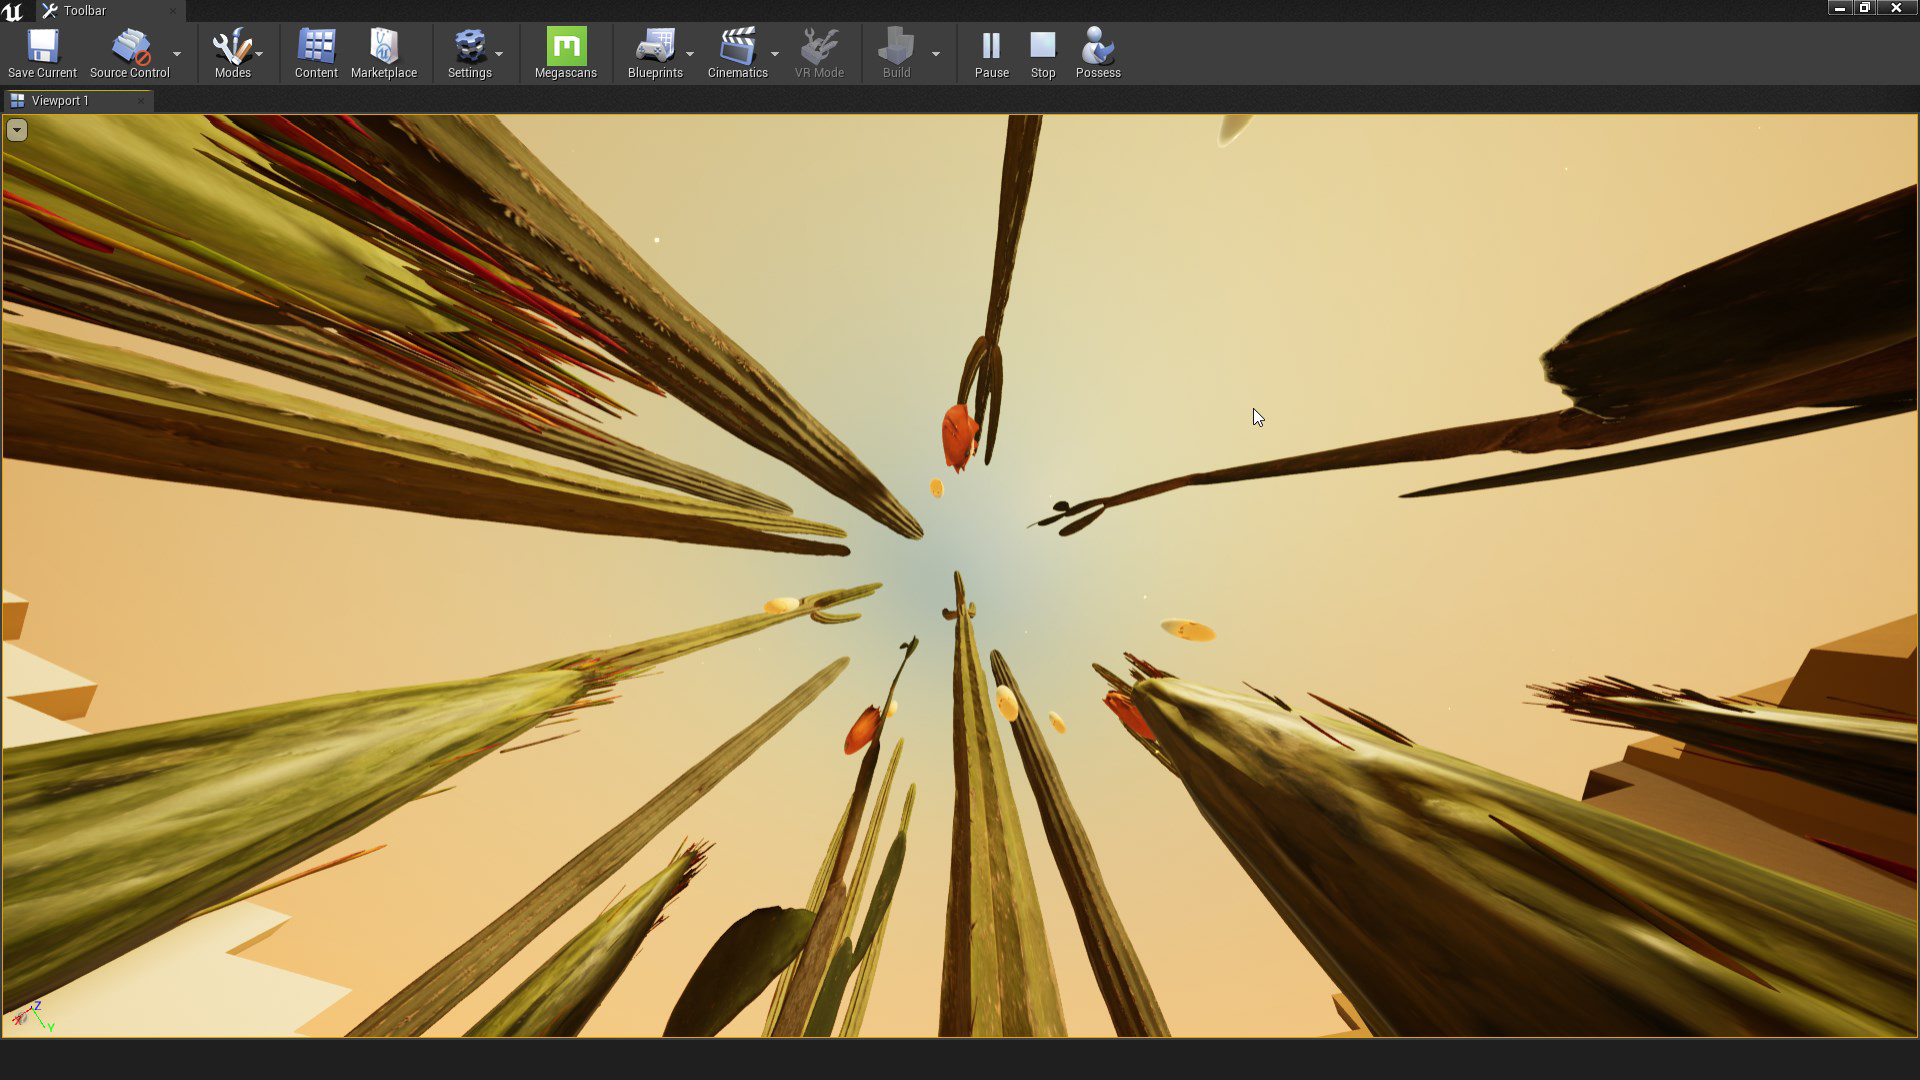Click the Possess player icon

(x=1098, y=47)
